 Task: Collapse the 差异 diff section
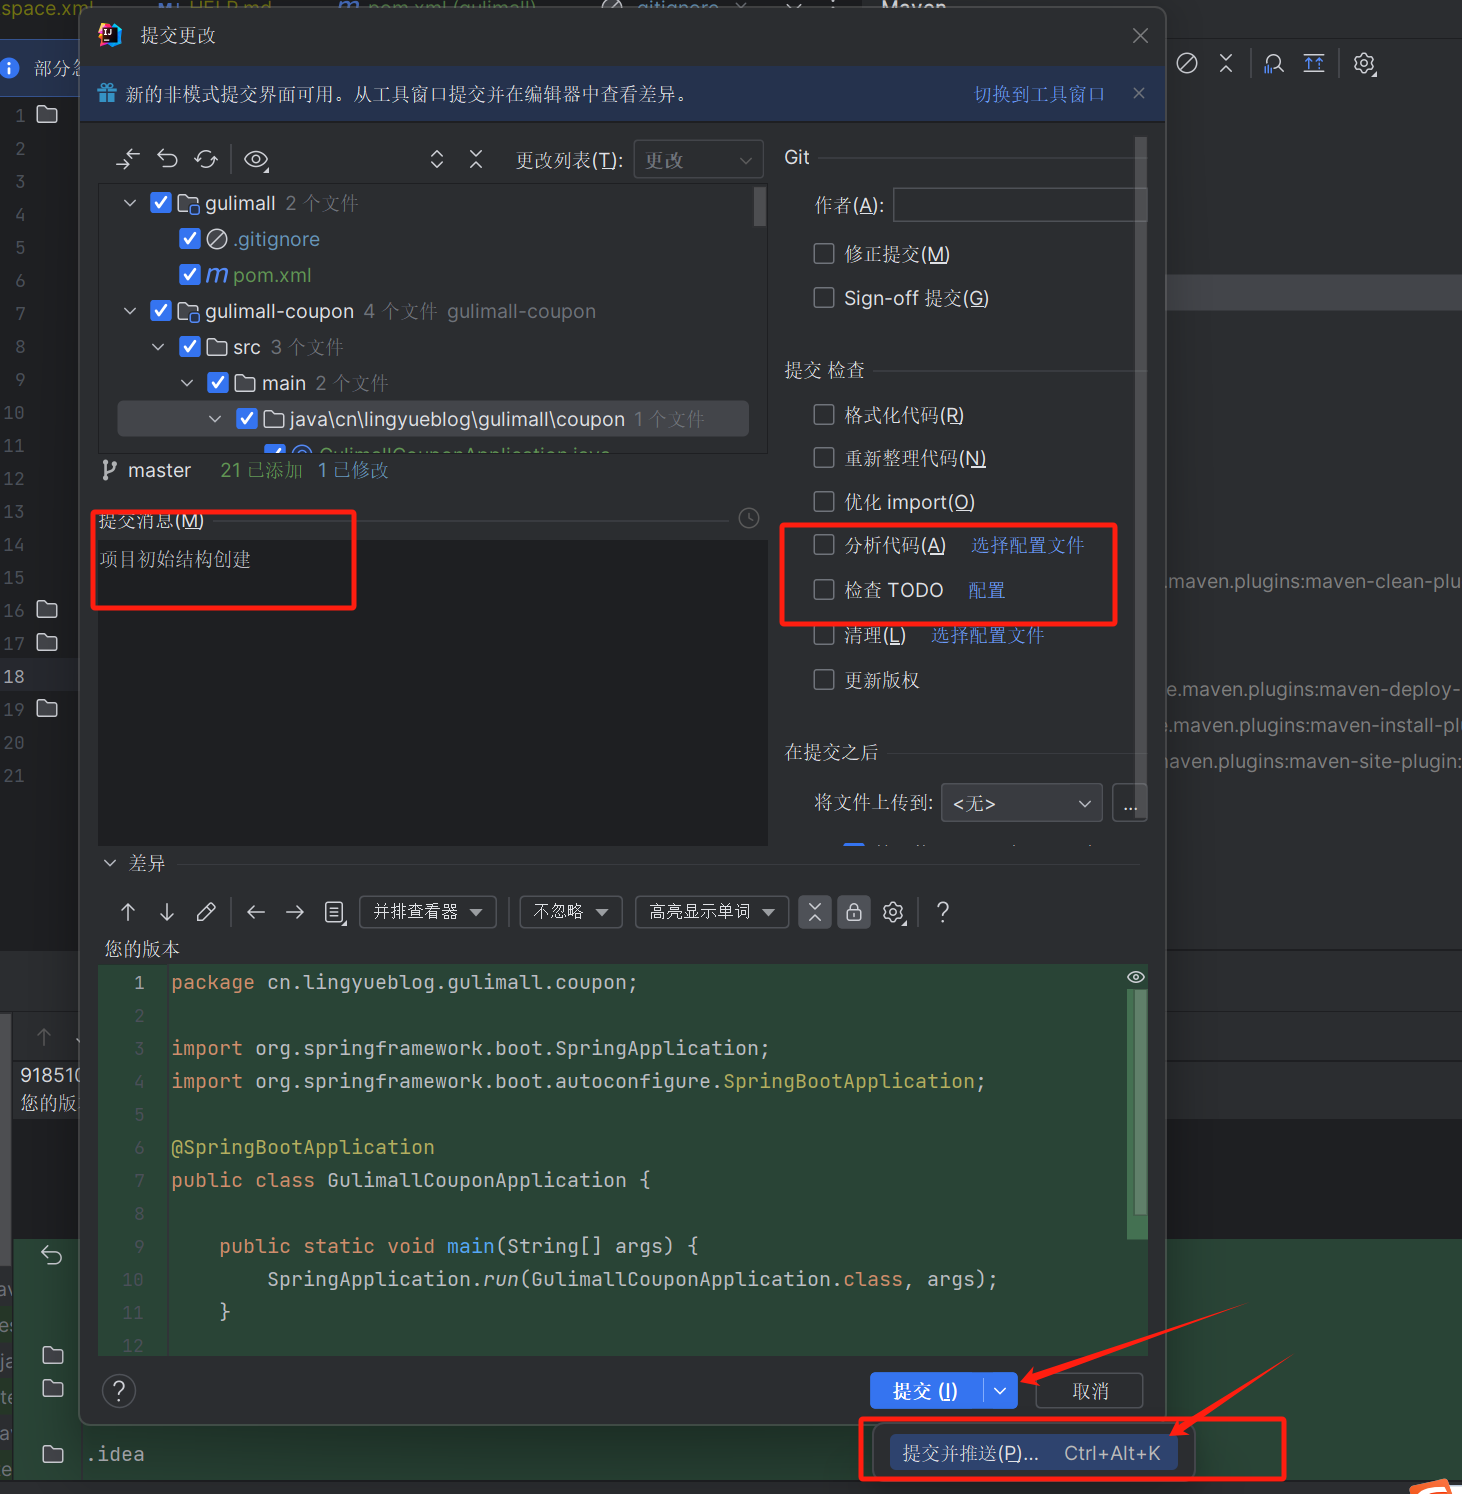[x=110, y=863]
